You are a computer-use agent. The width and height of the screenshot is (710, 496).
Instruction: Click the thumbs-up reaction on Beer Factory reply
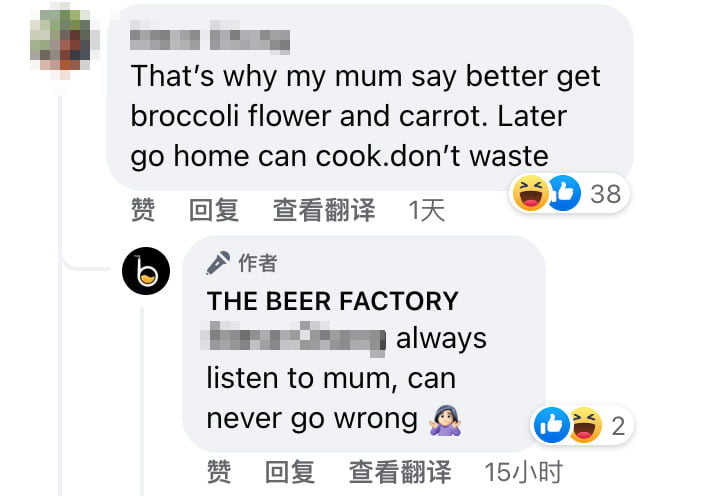551,425
